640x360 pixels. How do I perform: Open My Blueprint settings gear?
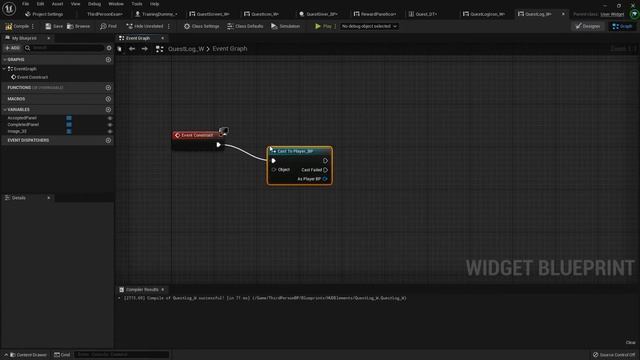pos(109,48)
